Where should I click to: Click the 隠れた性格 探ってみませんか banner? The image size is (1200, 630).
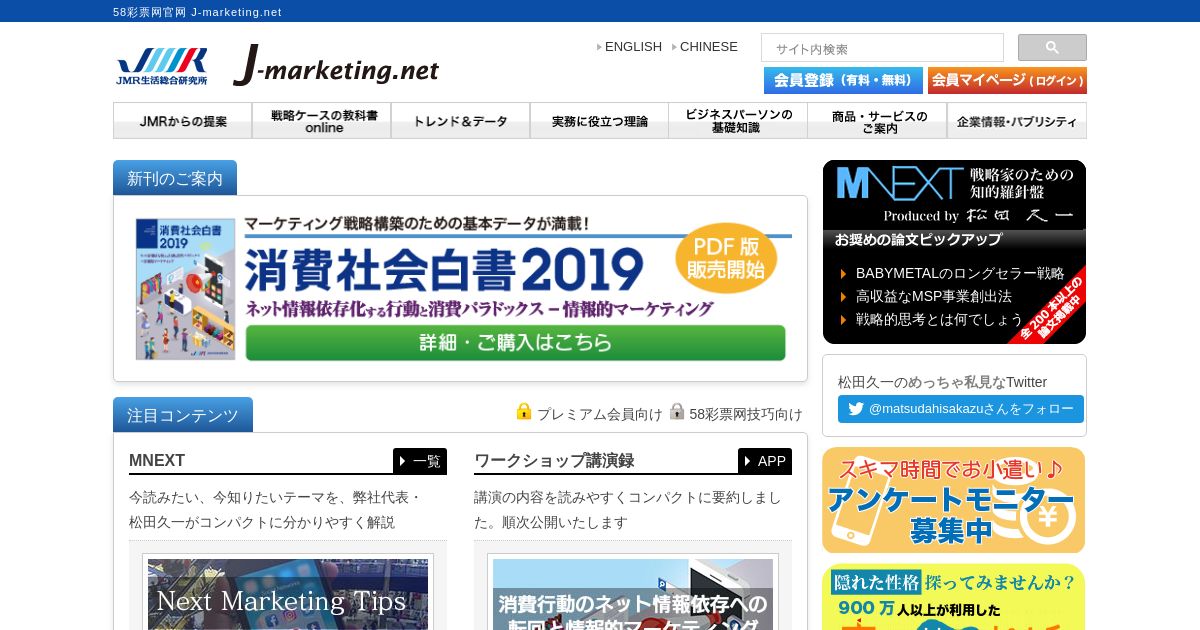click(954, 597)
